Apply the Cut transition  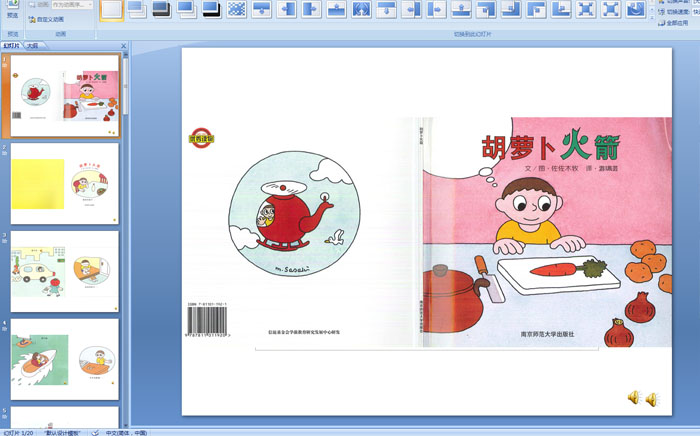point(187,9)
